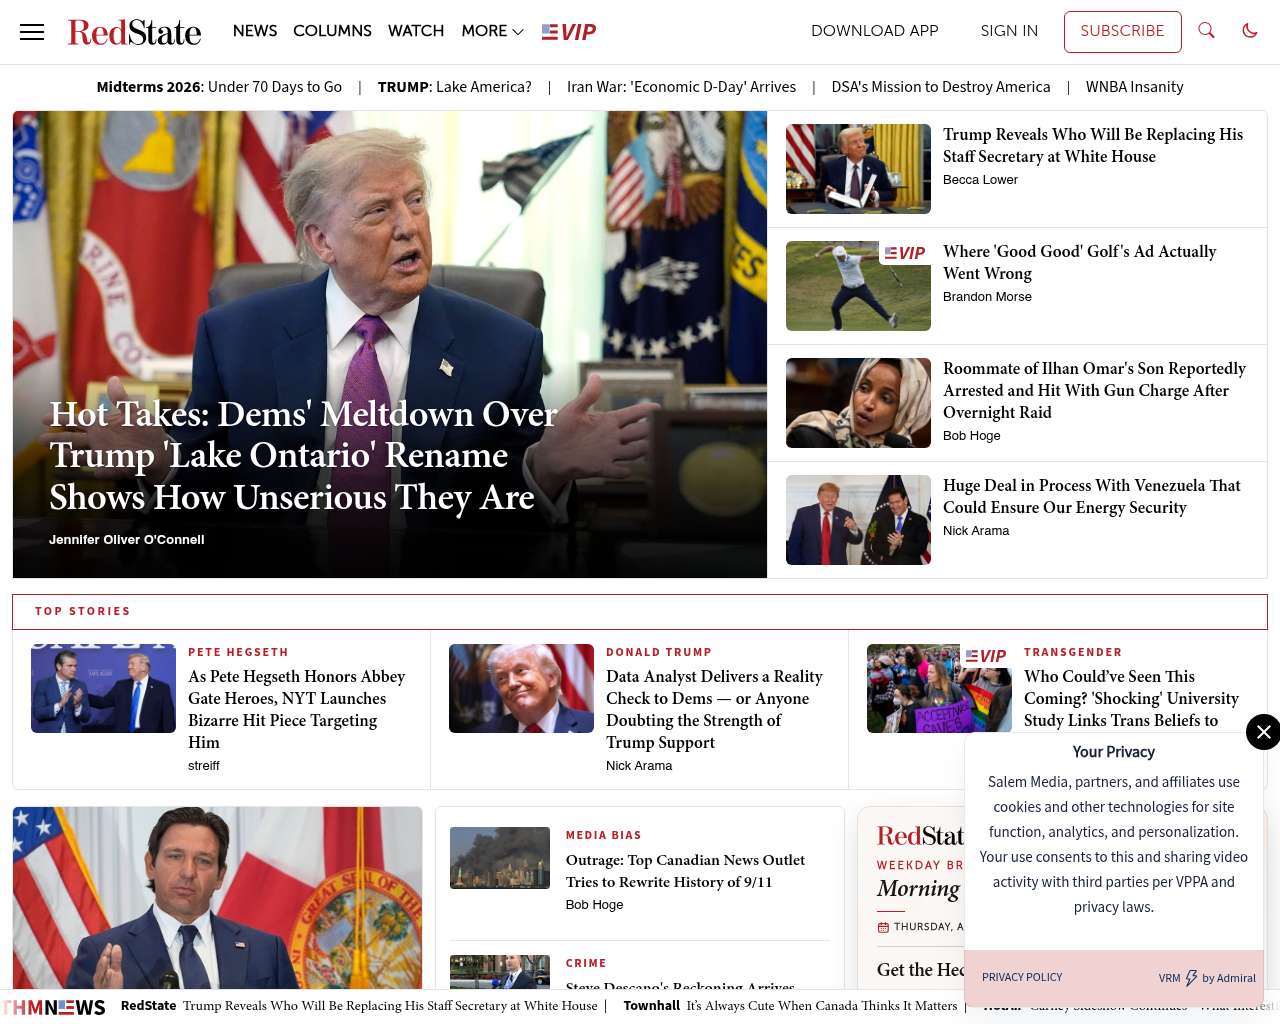The width and height of the screenshot is (1280, 1024).
Task: Open 'Where Good Good Golf's Ad' headline
Action: click(x=1080, y=262)
